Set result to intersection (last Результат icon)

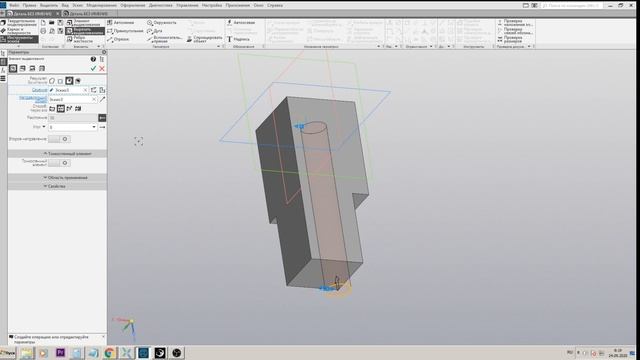[x=78, y=81]
